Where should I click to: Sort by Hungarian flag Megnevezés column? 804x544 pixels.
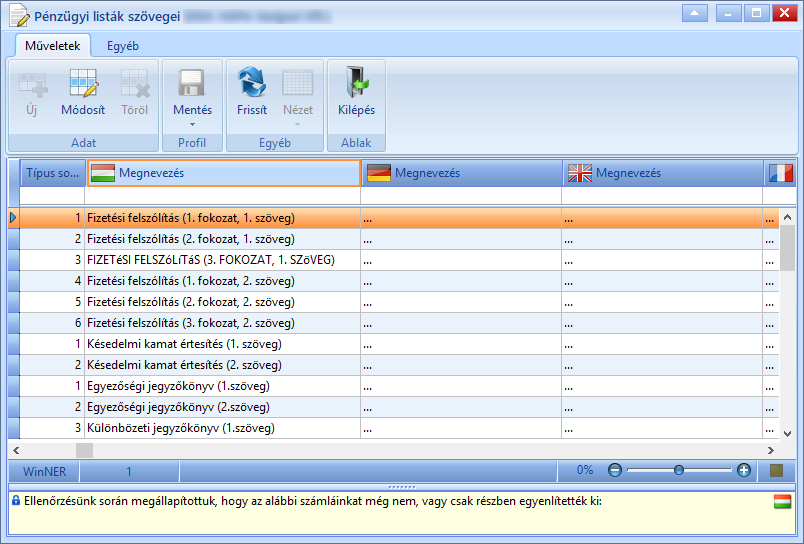(x=224, y=173)
